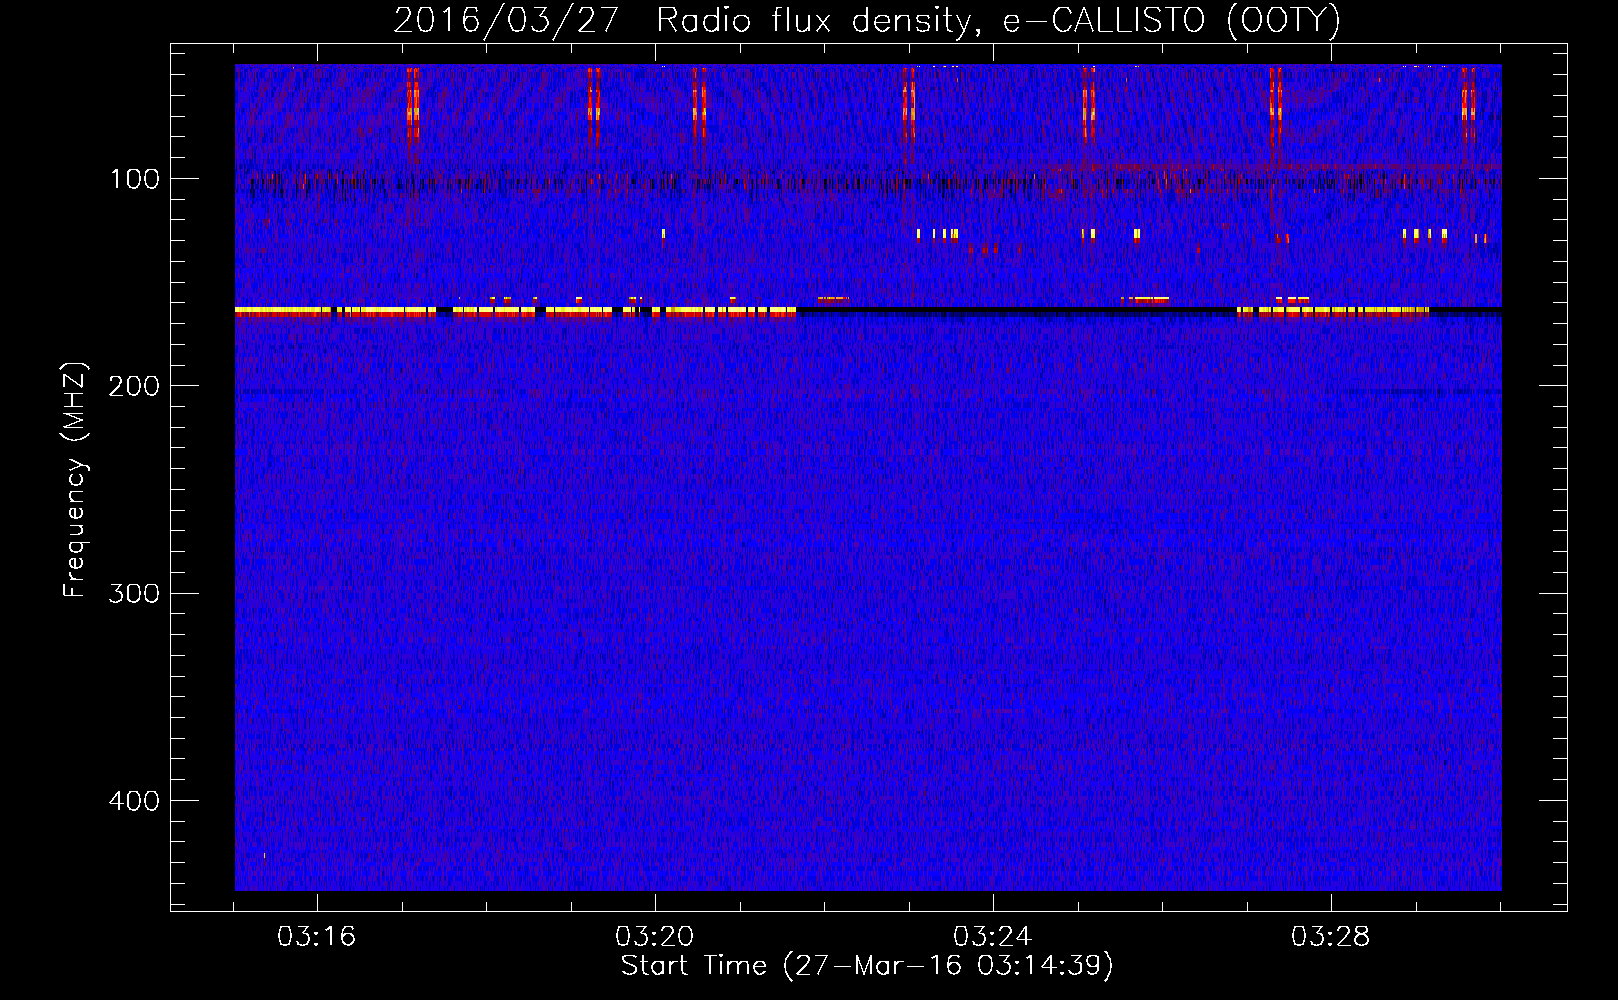Click the 100 frequency tick label
This screenshot has height=1000, width=1618.
click(135, 179)
